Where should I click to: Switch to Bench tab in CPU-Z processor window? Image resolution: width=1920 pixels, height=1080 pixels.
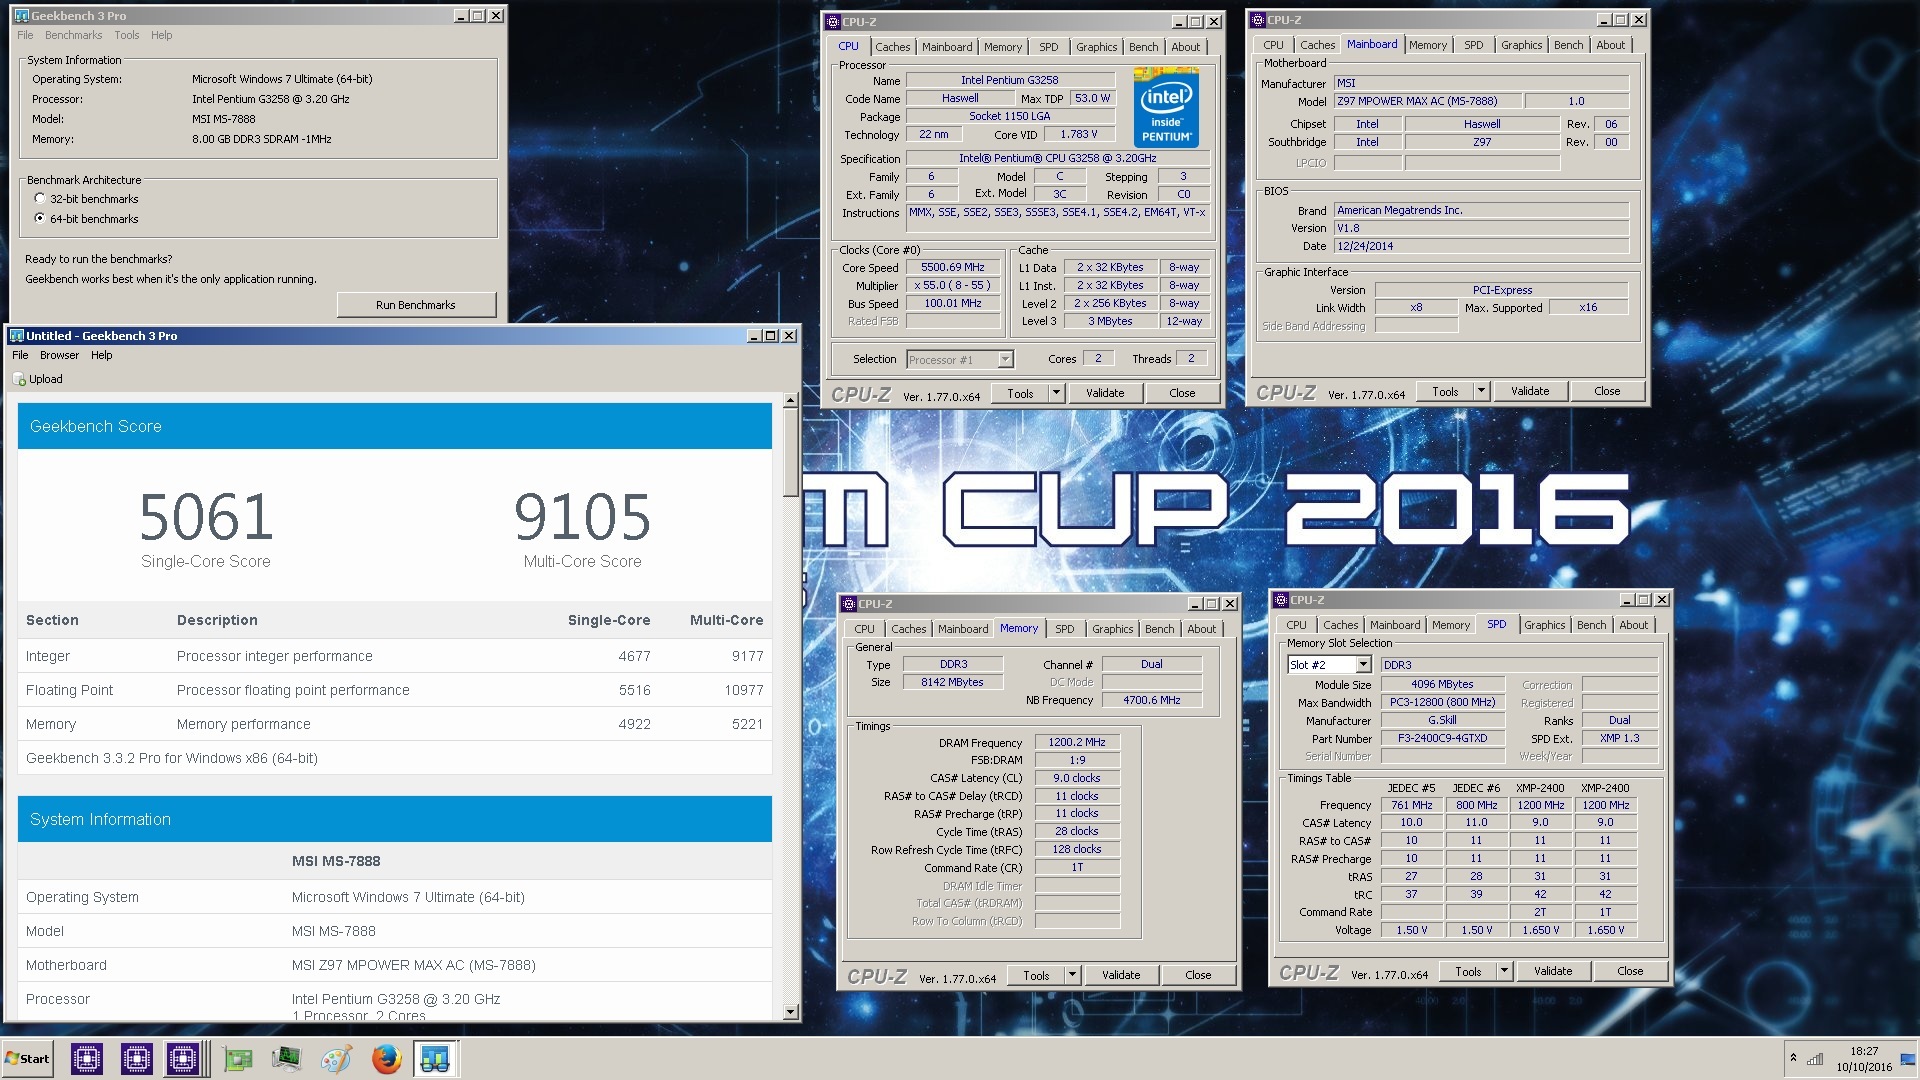[x=1143, y=47]
